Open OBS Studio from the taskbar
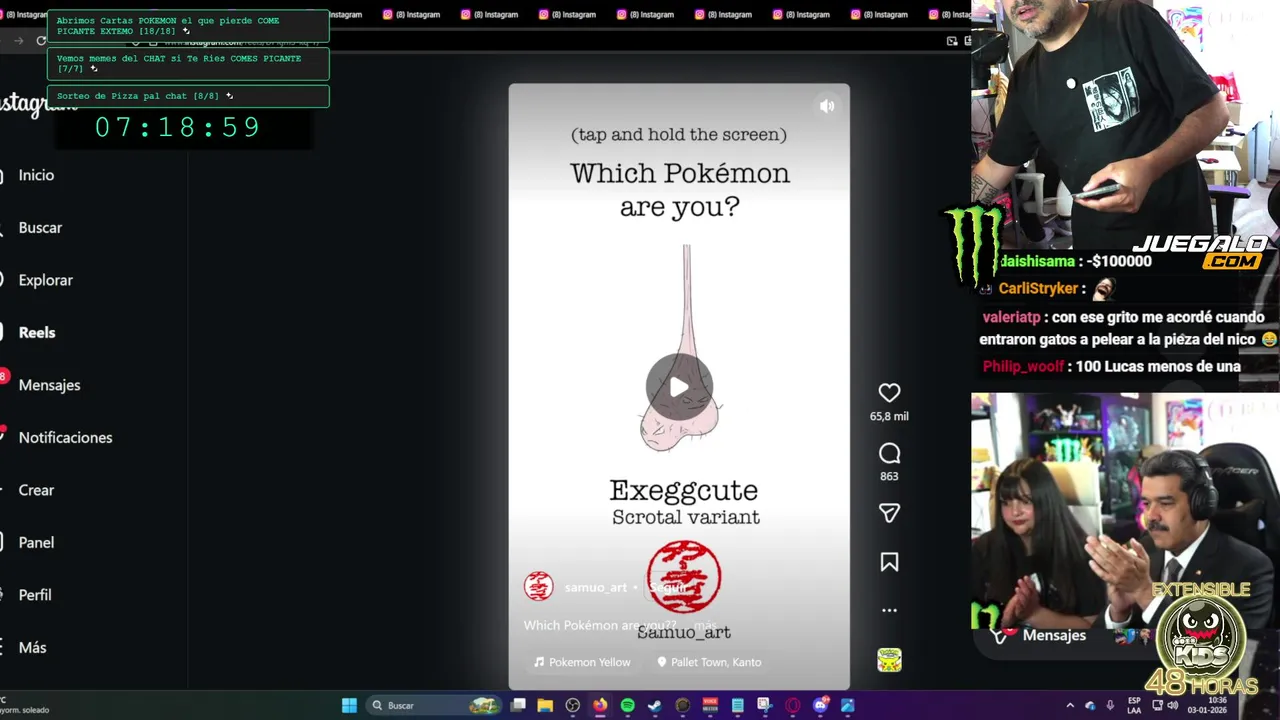Screen dimensions: 1280x720 coord(572,705)
